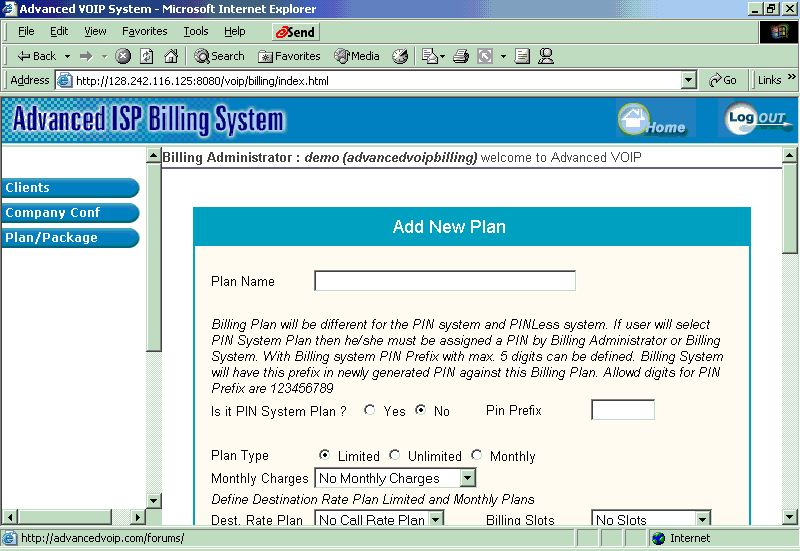800x551 pixels.
Task: Click the Links toolbar label
Action: 769,80
